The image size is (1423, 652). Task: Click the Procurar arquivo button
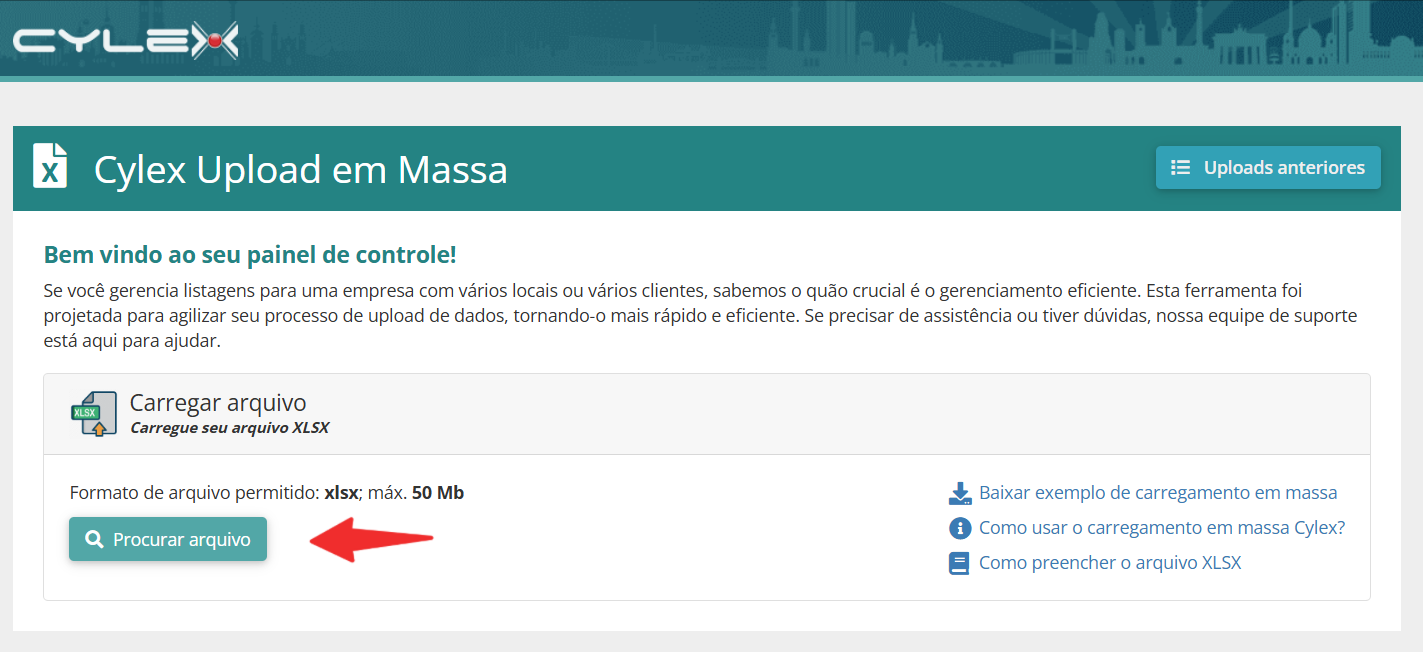[168, 539]
